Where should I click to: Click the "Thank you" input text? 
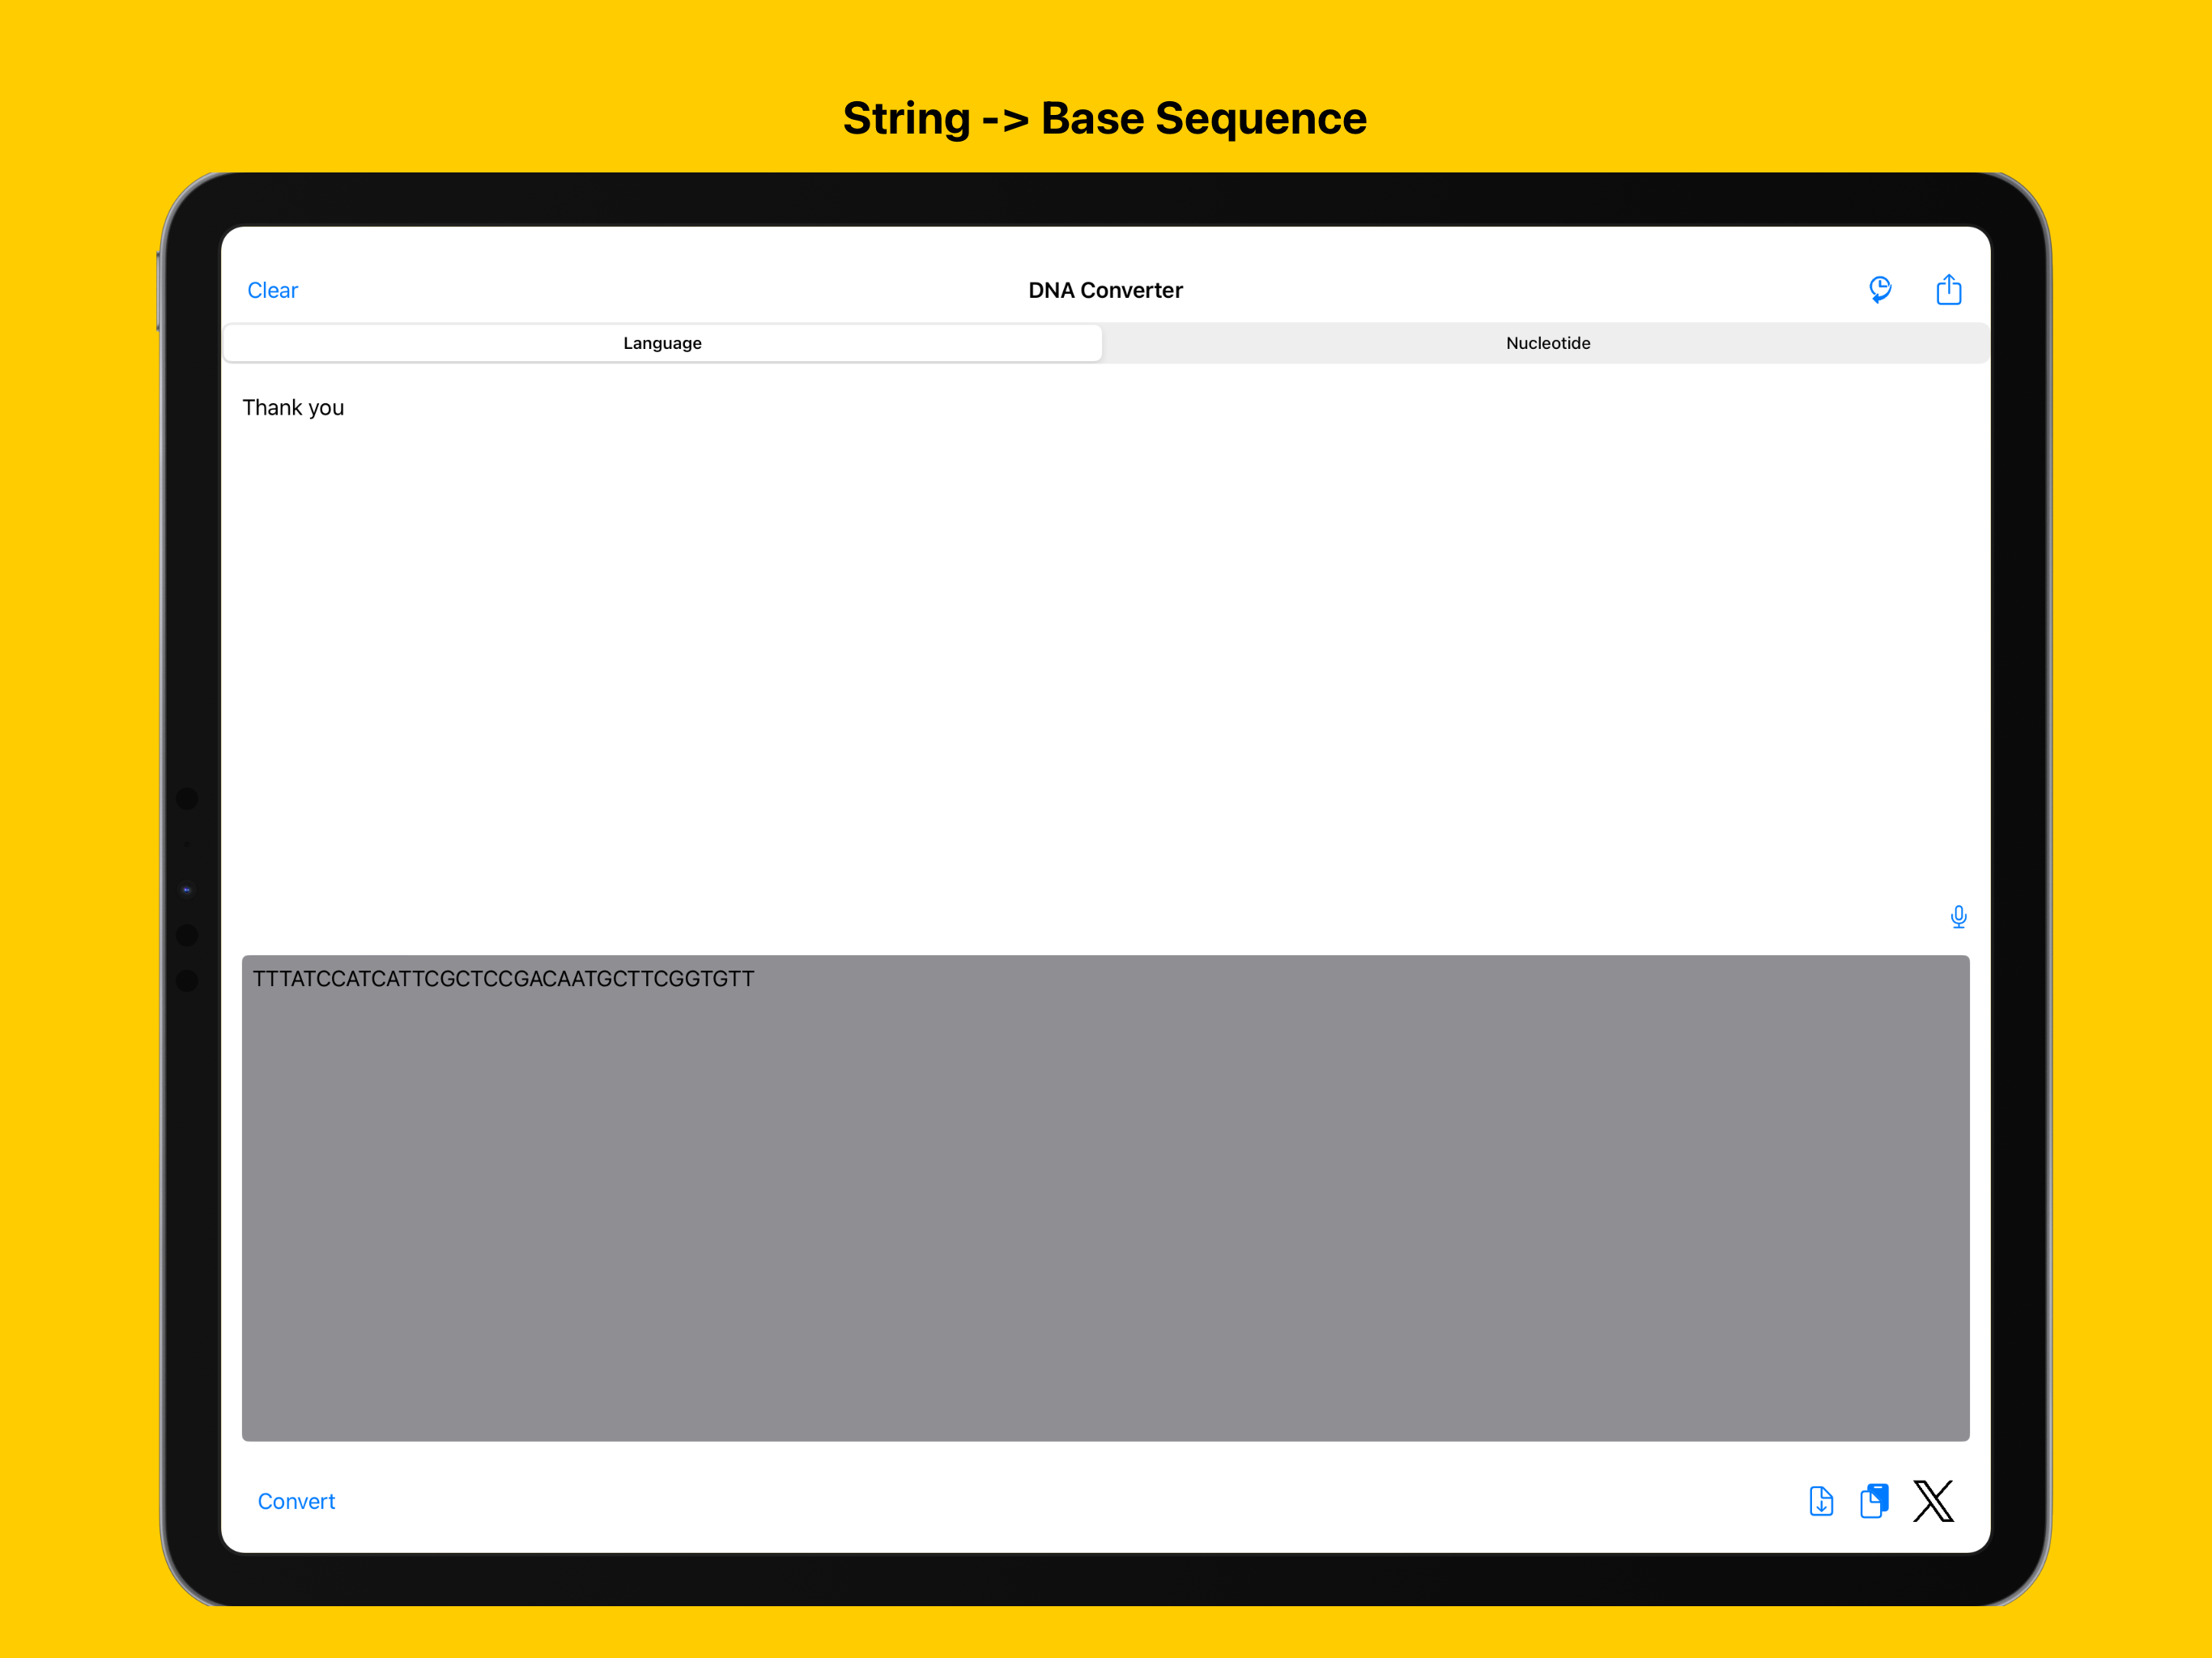(x=293, y=408)
